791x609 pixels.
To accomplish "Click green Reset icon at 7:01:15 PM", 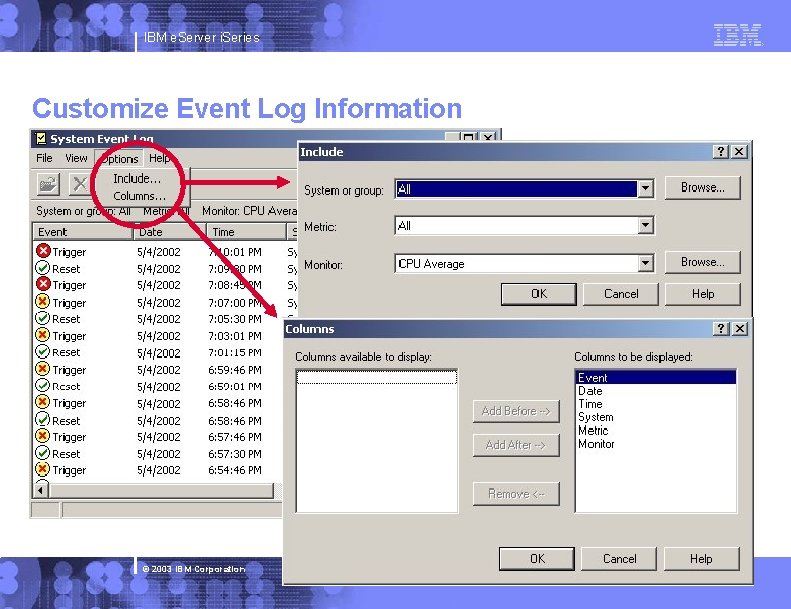I will click(42, 352).
